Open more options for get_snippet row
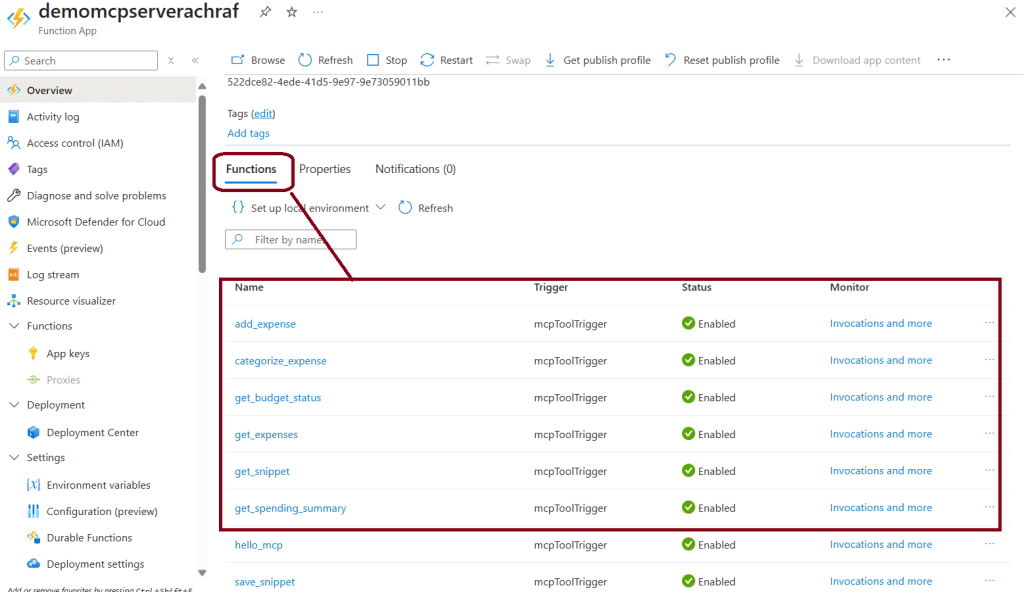Viewport: 1024px width, 592px height. pos(989,470)
